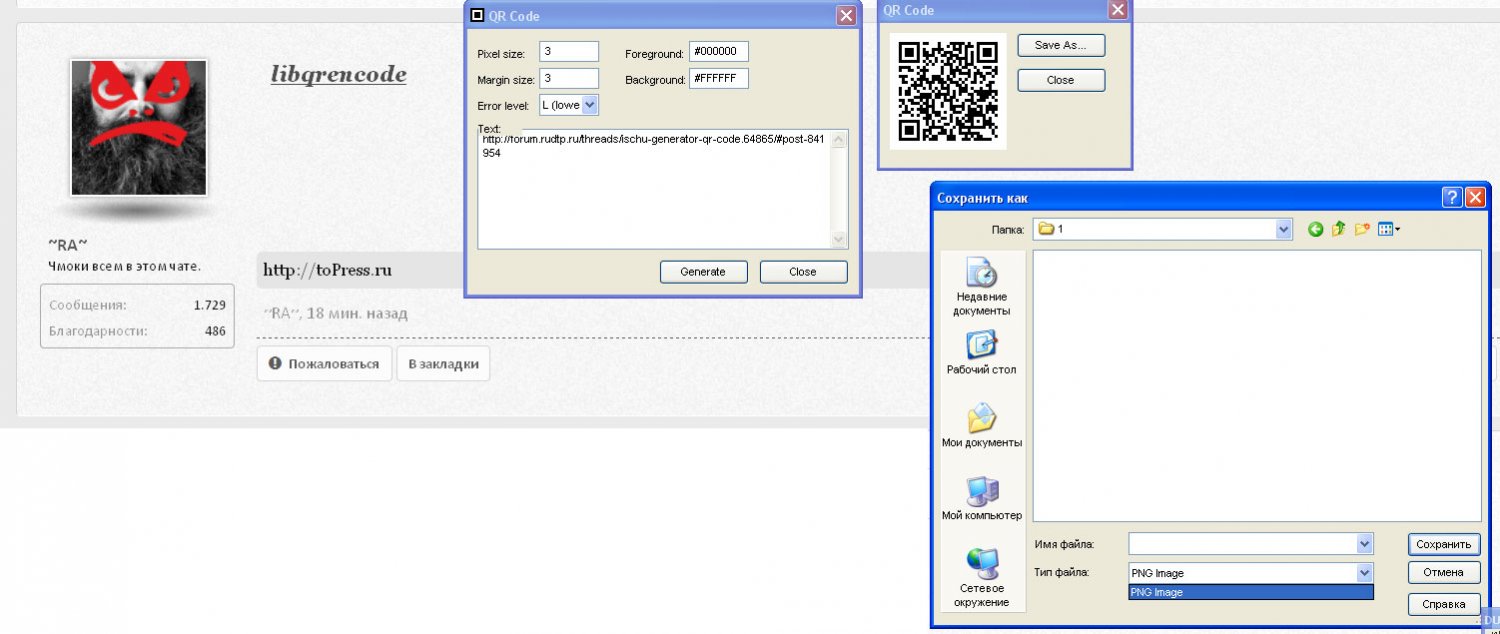Click the ~RA~ user avatar image
Viewport: 1500px width, 634px height.
tap(138, 127)
